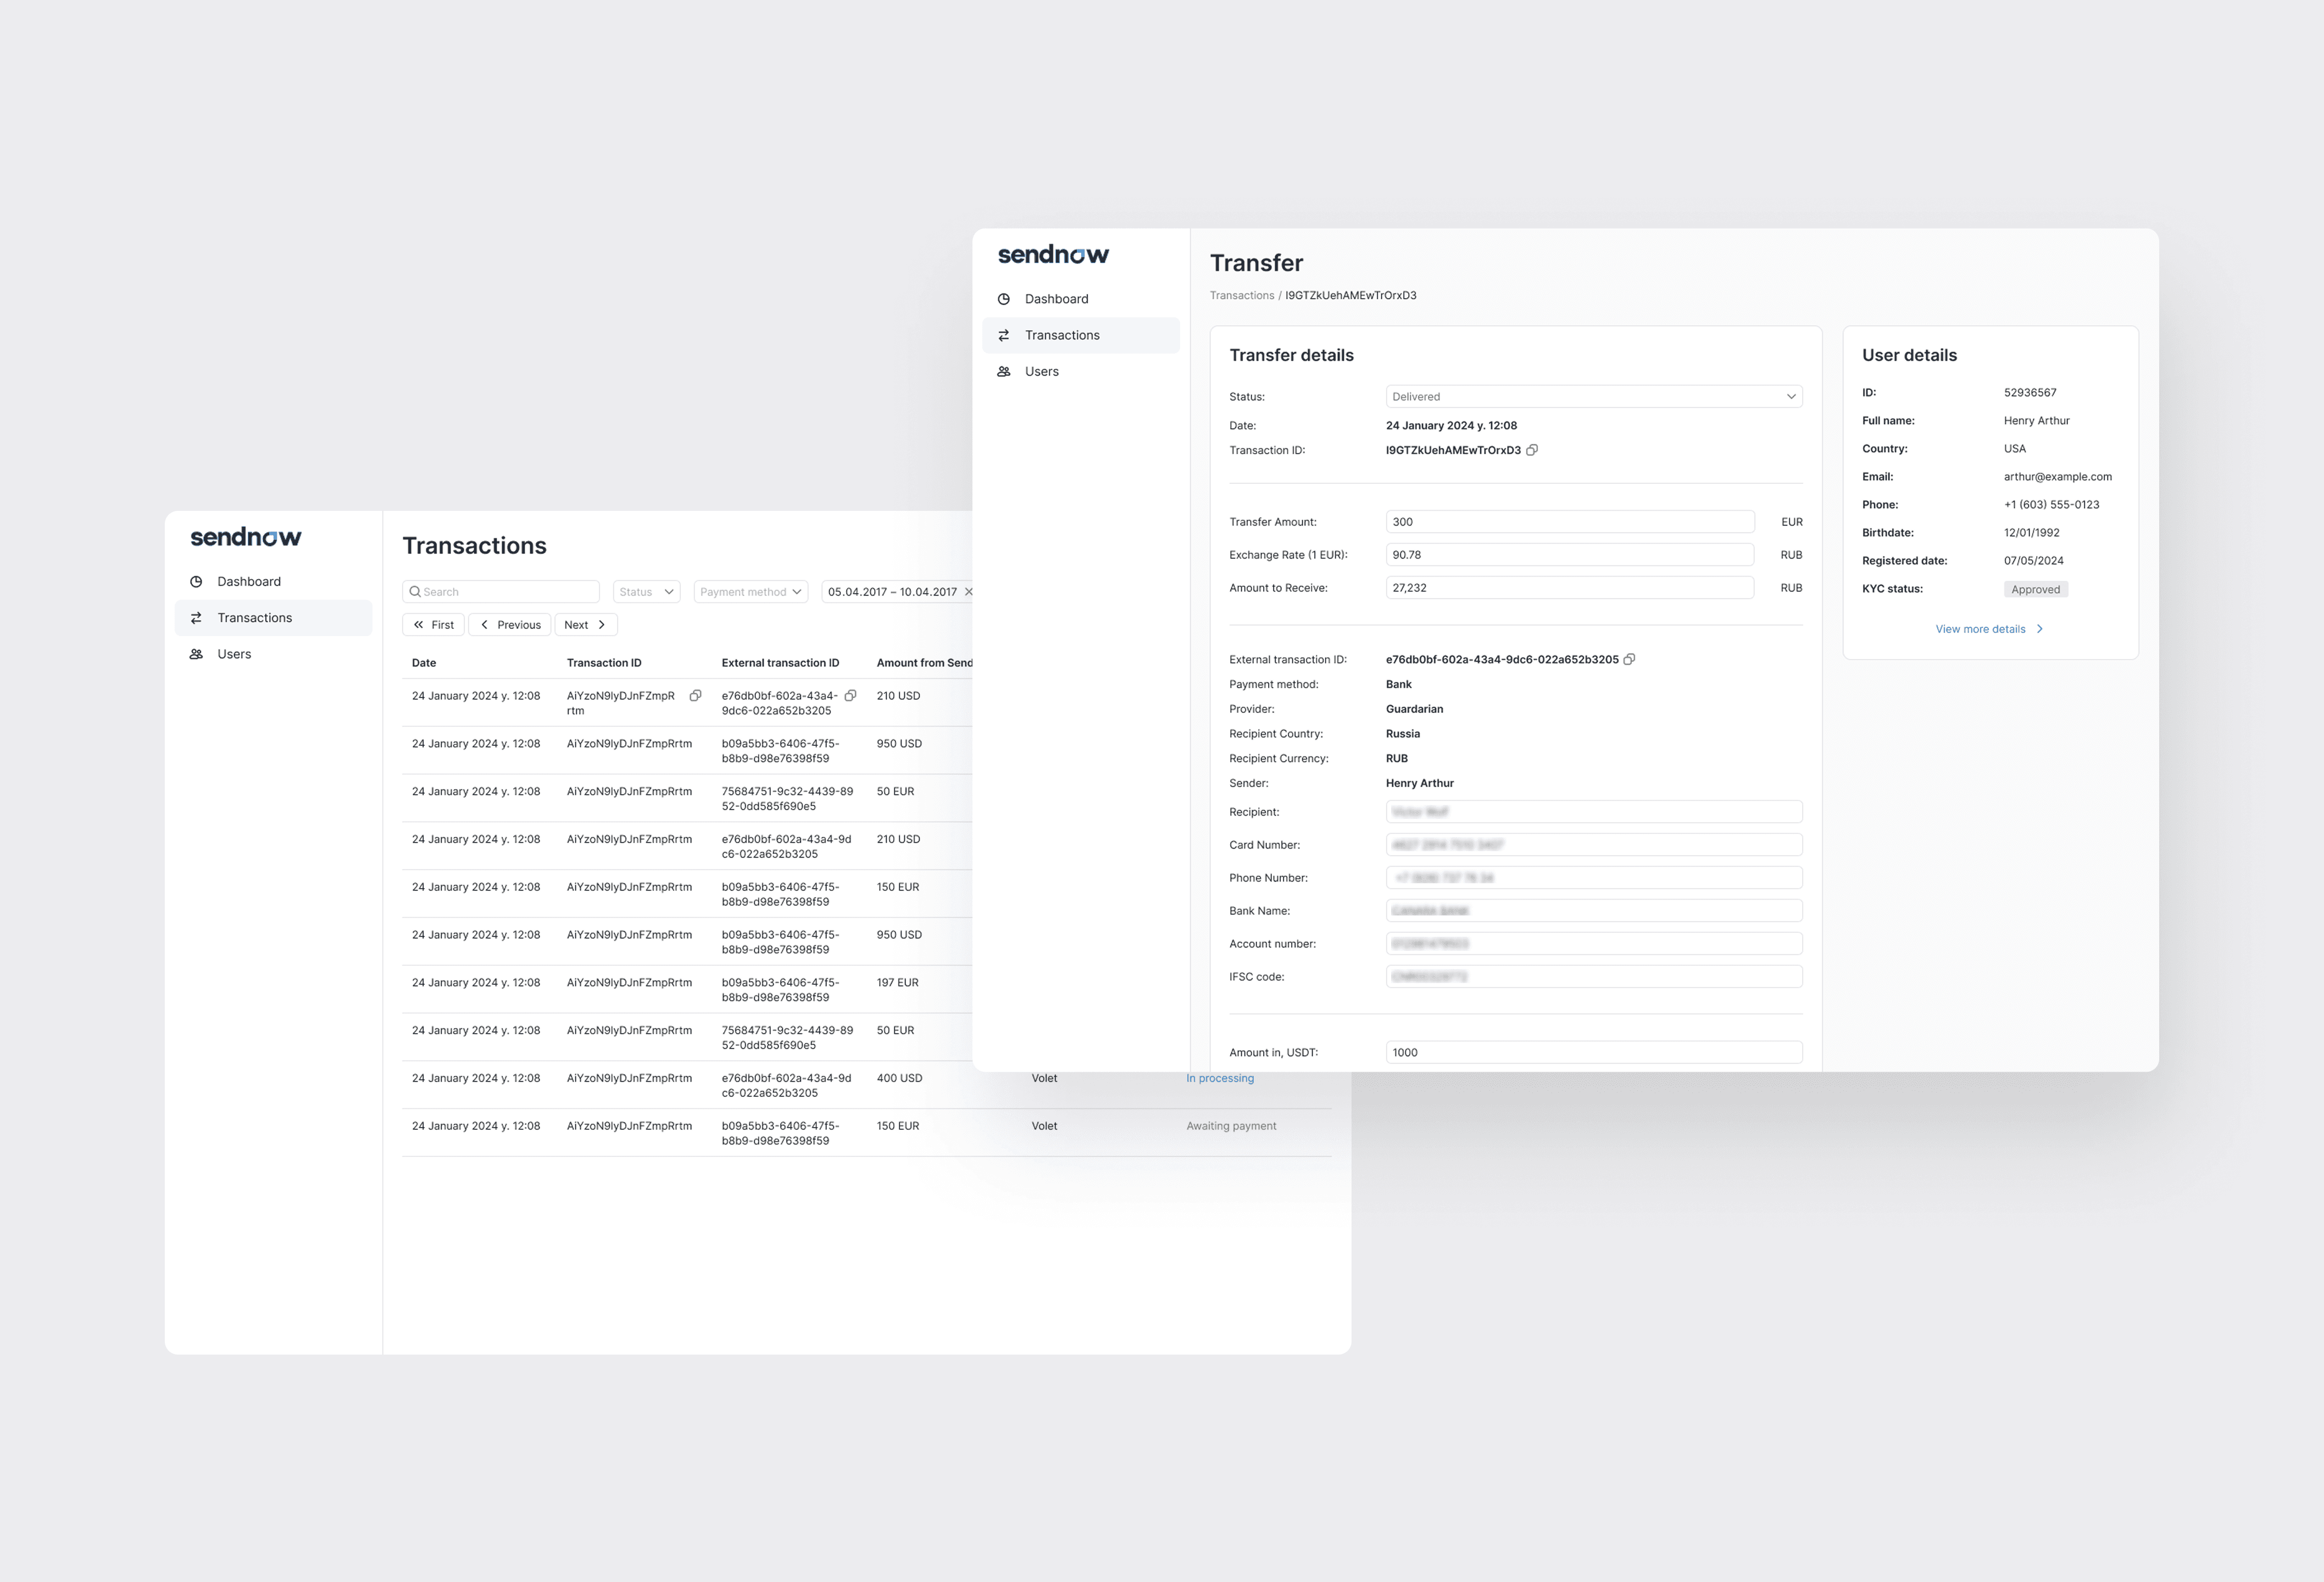Open the Payment method filter dropdown
2324x1582 pixels.
[x=750, y=592]
